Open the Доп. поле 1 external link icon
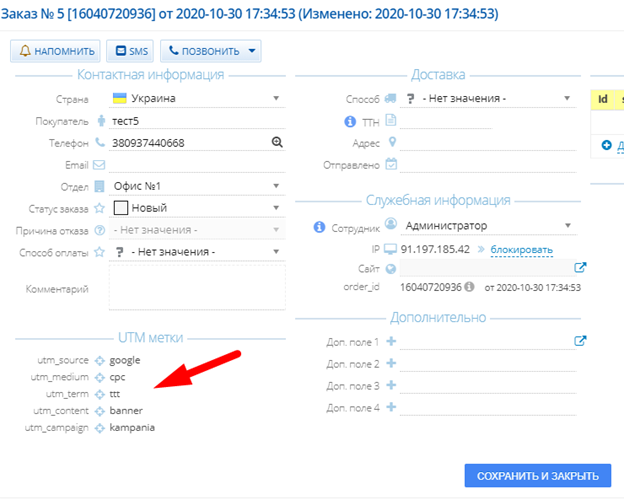 580,341
